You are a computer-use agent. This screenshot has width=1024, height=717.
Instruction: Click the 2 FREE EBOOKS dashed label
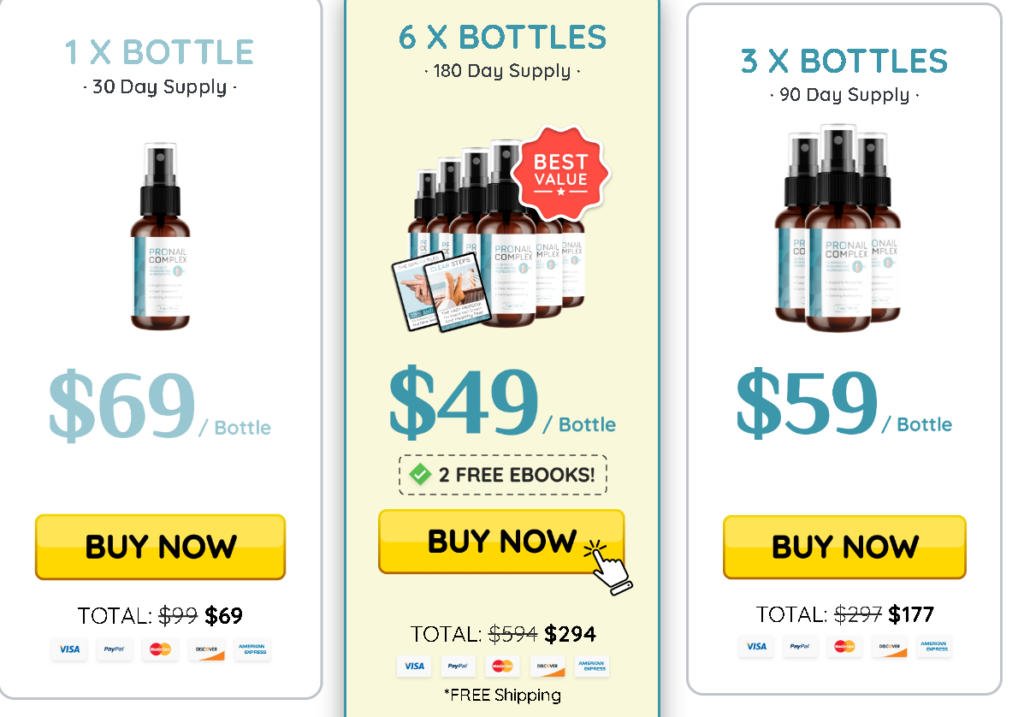pos(503,475)
